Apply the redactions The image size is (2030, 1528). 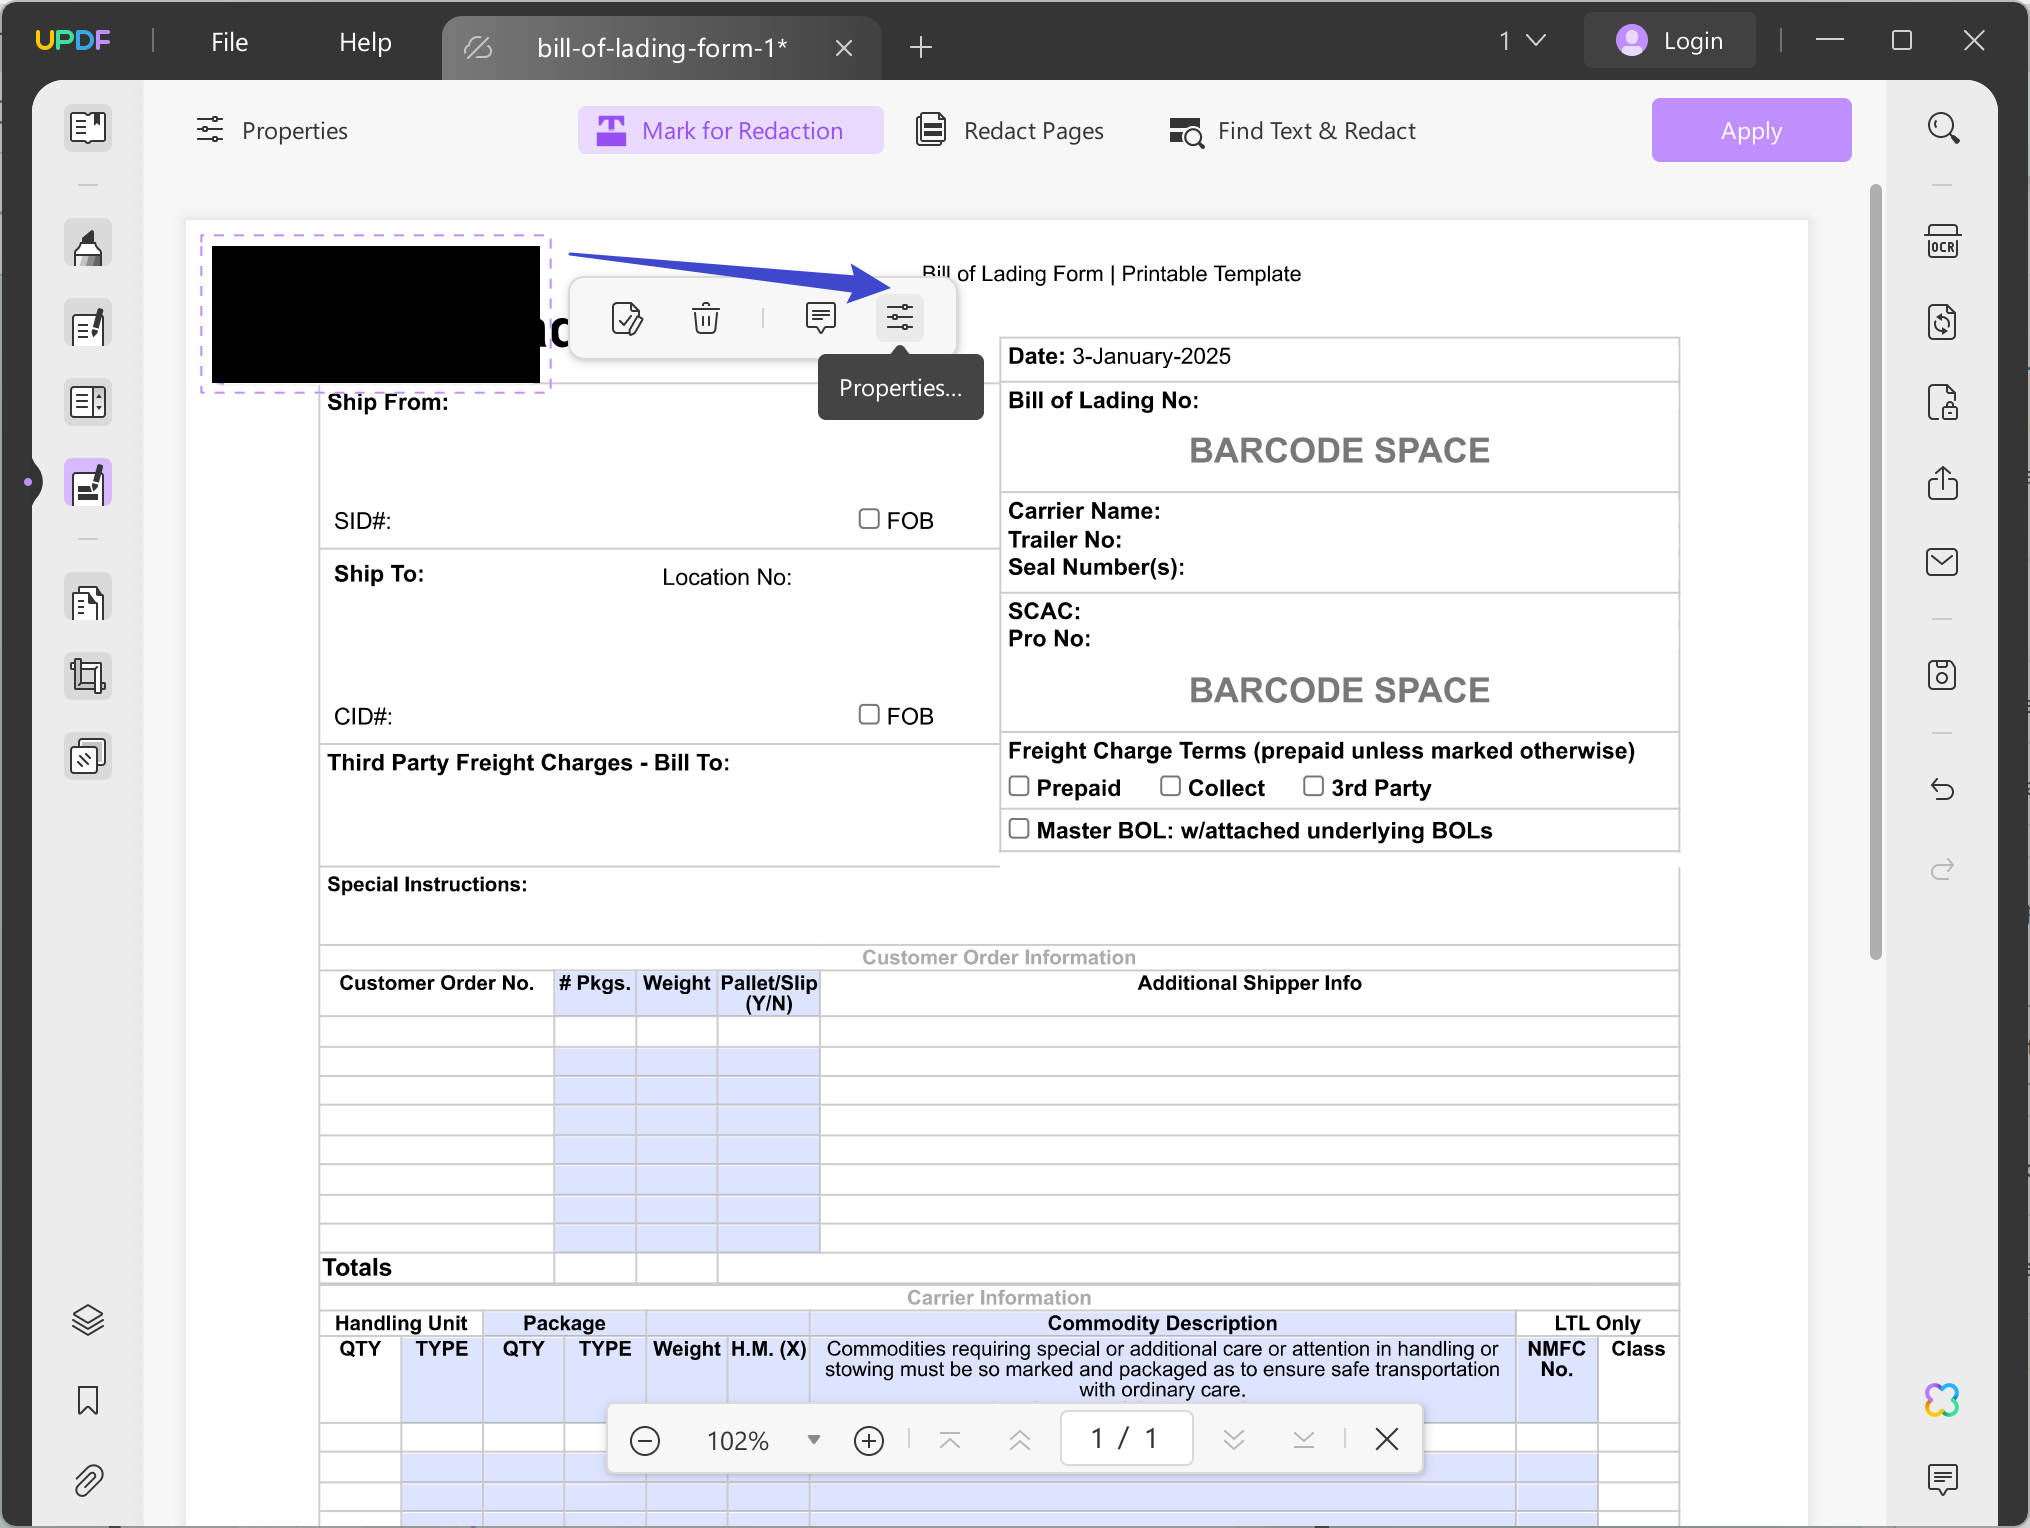(1752, 130)
